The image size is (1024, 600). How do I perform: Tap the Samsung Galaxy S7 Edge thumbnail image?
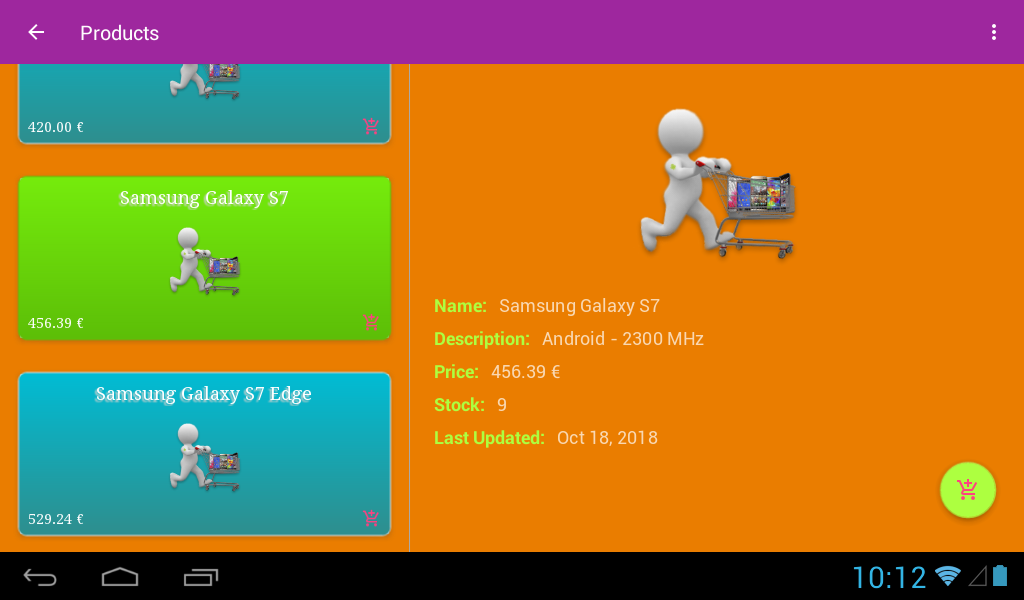204,457
